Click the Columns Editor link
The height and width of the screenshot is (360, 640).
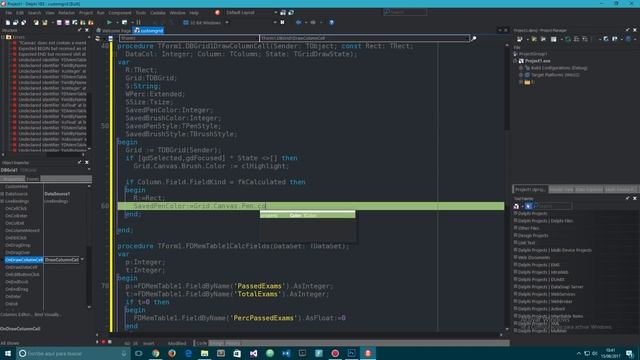[15, 315]
